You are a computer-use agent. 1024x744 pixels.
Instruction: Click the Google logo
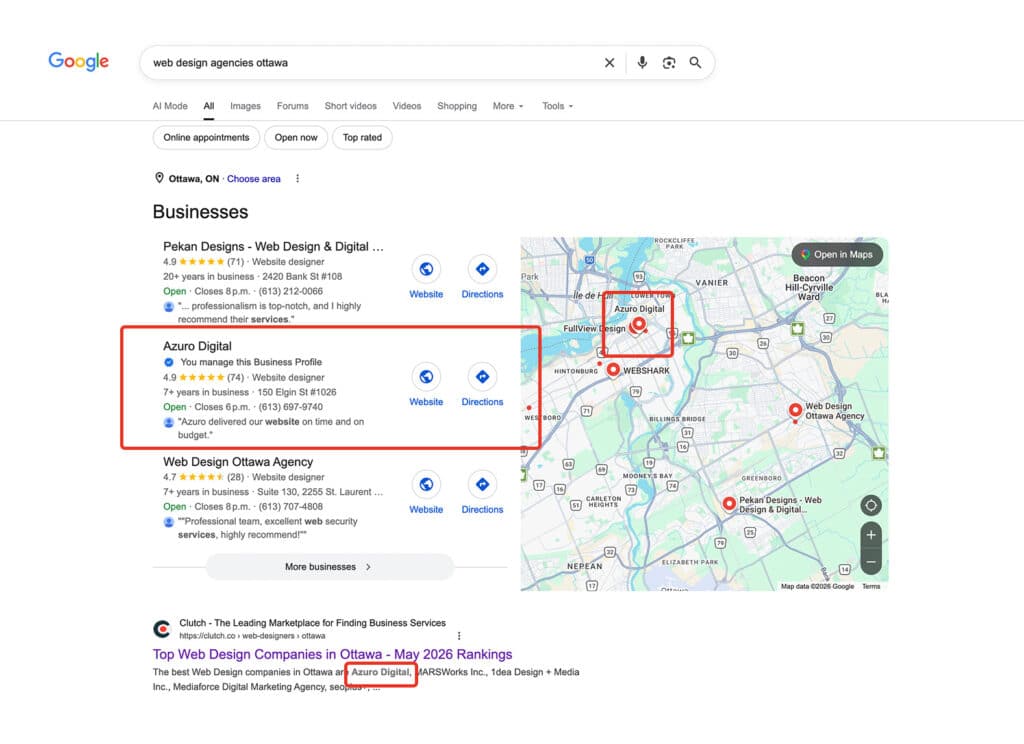tap(78, 61)
